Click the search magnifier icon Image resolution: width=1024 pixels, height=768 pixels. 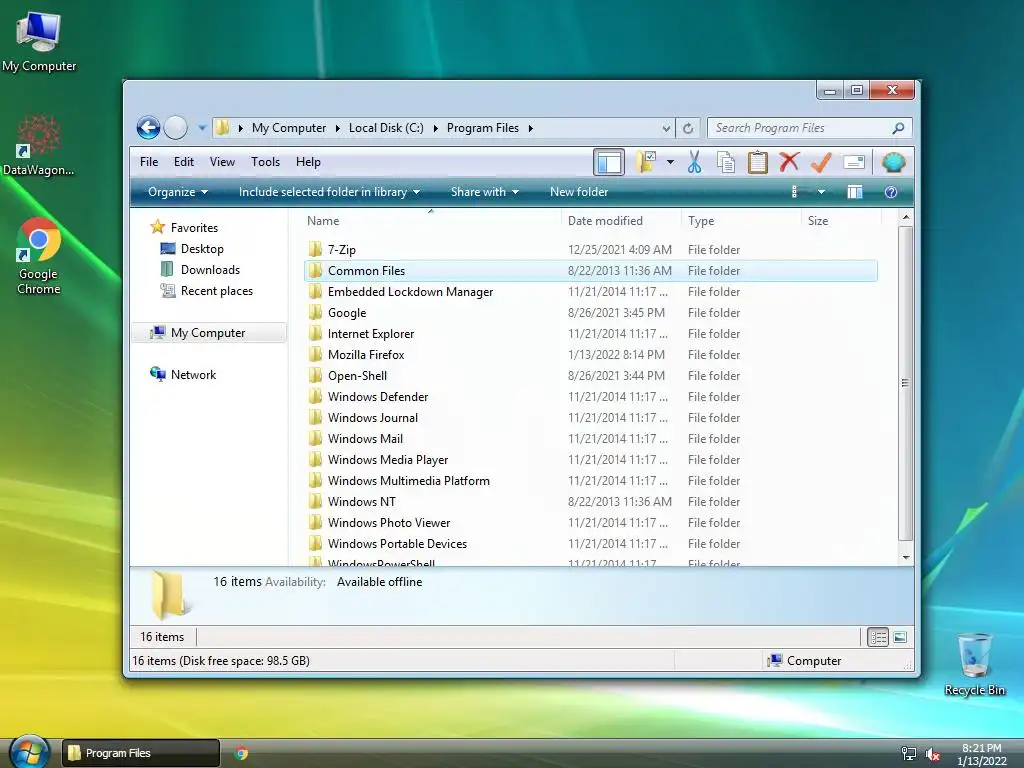coord(899,128)
